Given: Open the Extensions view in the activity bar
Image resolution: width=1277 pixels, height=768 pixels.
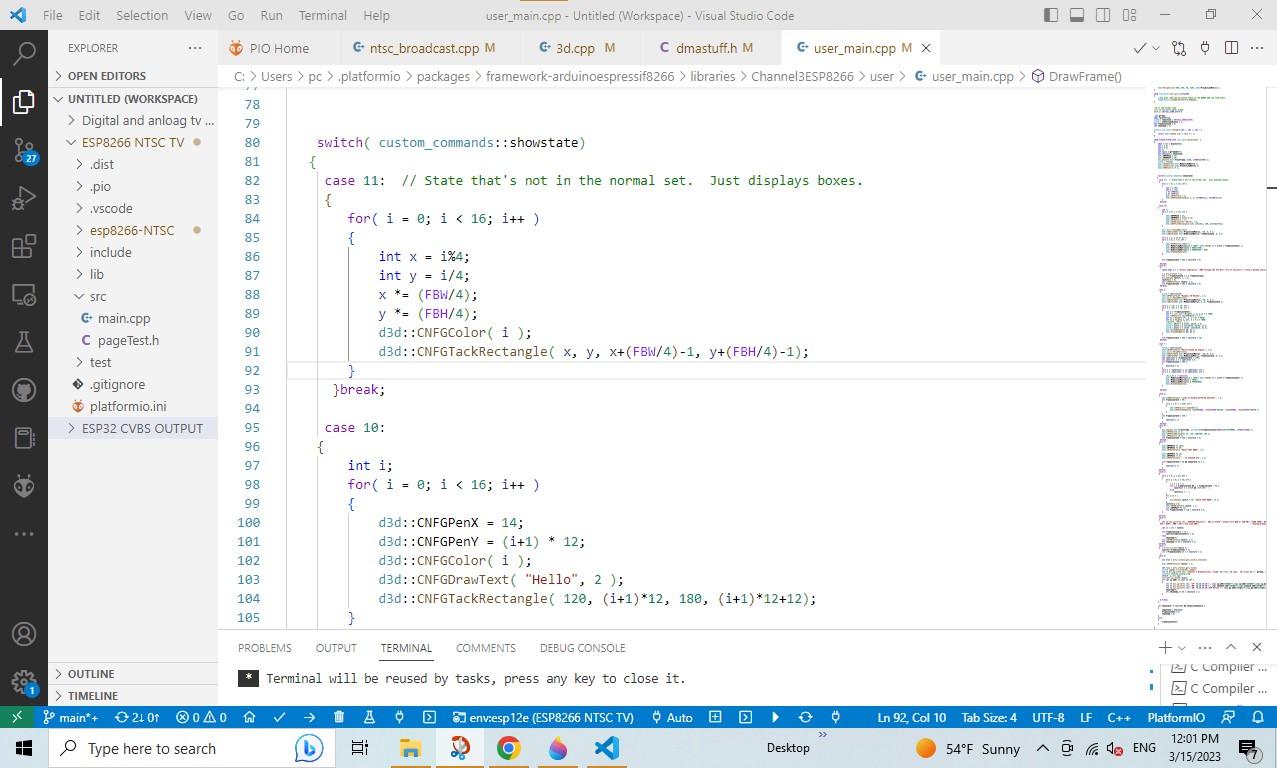Looking at the screenshot, I should [x=24, y=246].
